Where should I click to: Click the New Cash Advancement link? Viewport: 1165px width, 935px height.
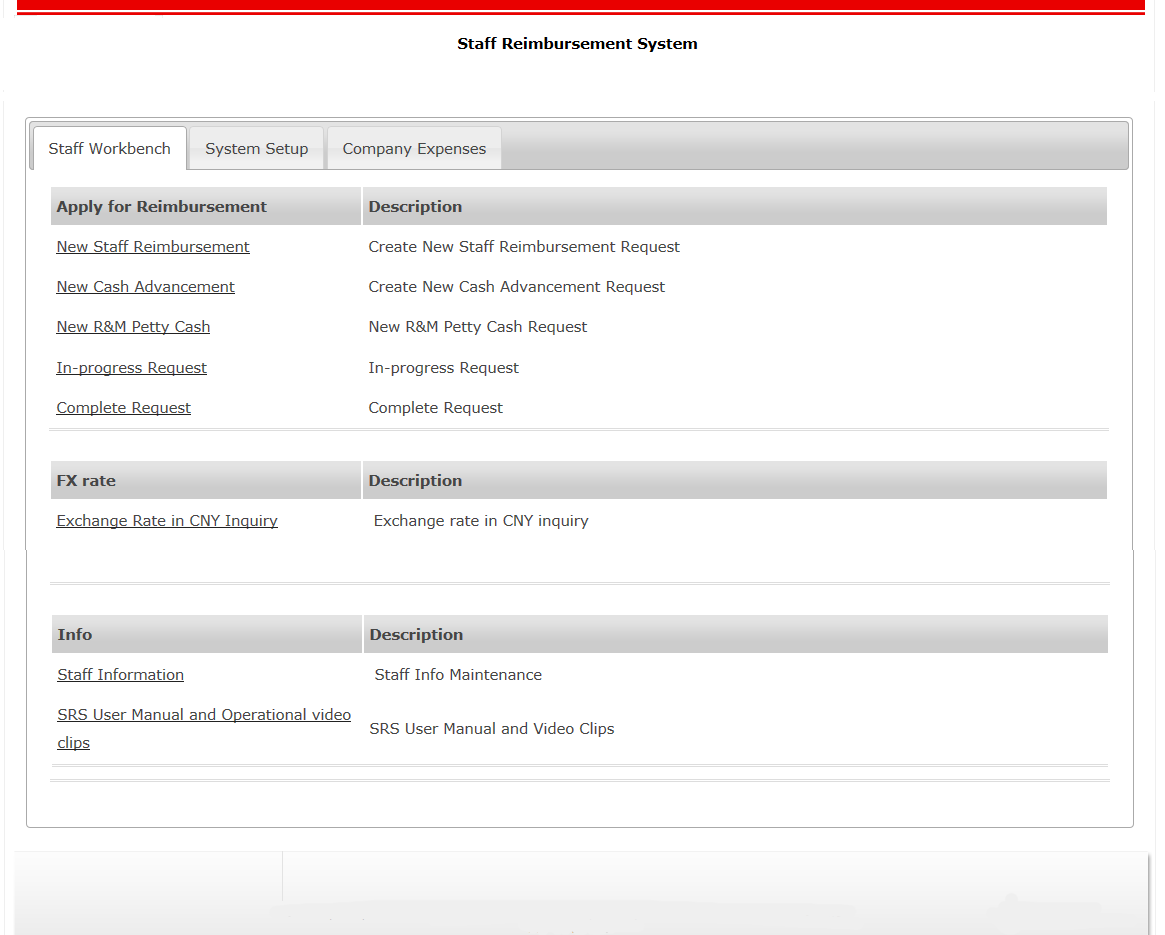pyautogui.click(x=146, y=287)
